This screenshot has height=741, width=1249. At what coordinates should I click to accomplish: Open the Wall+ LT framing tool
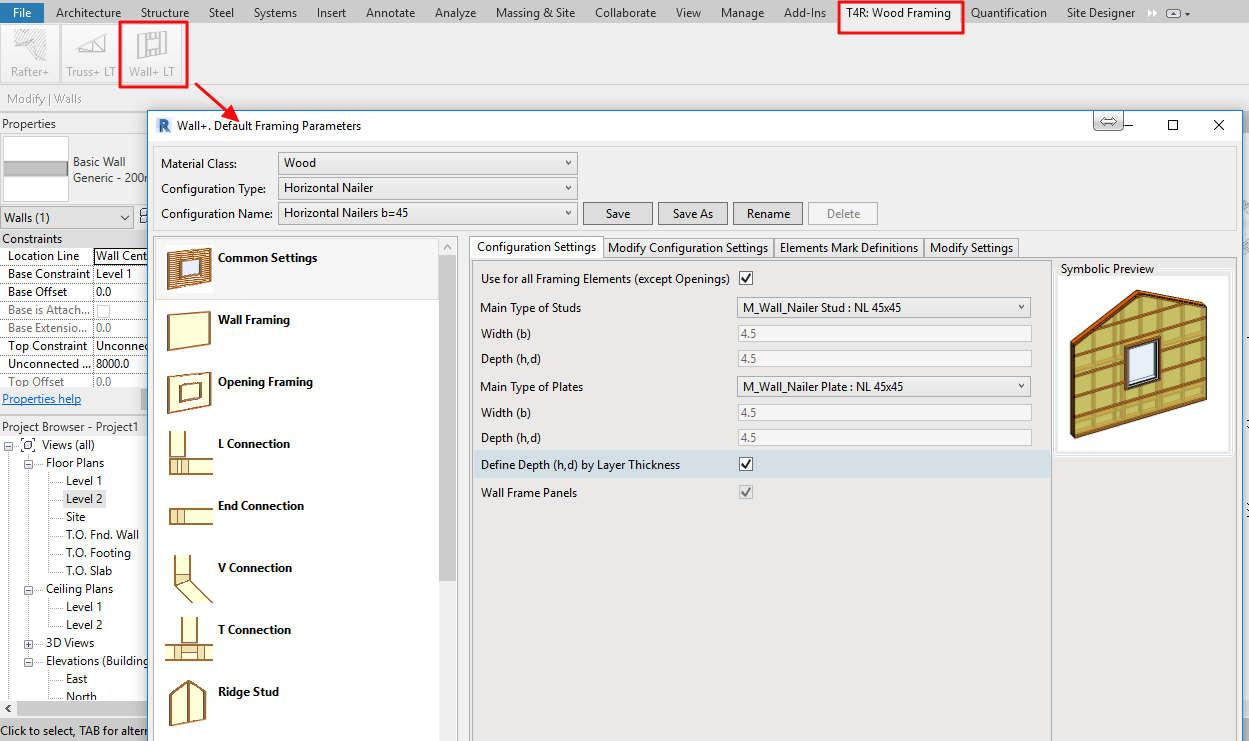[152, 53]
